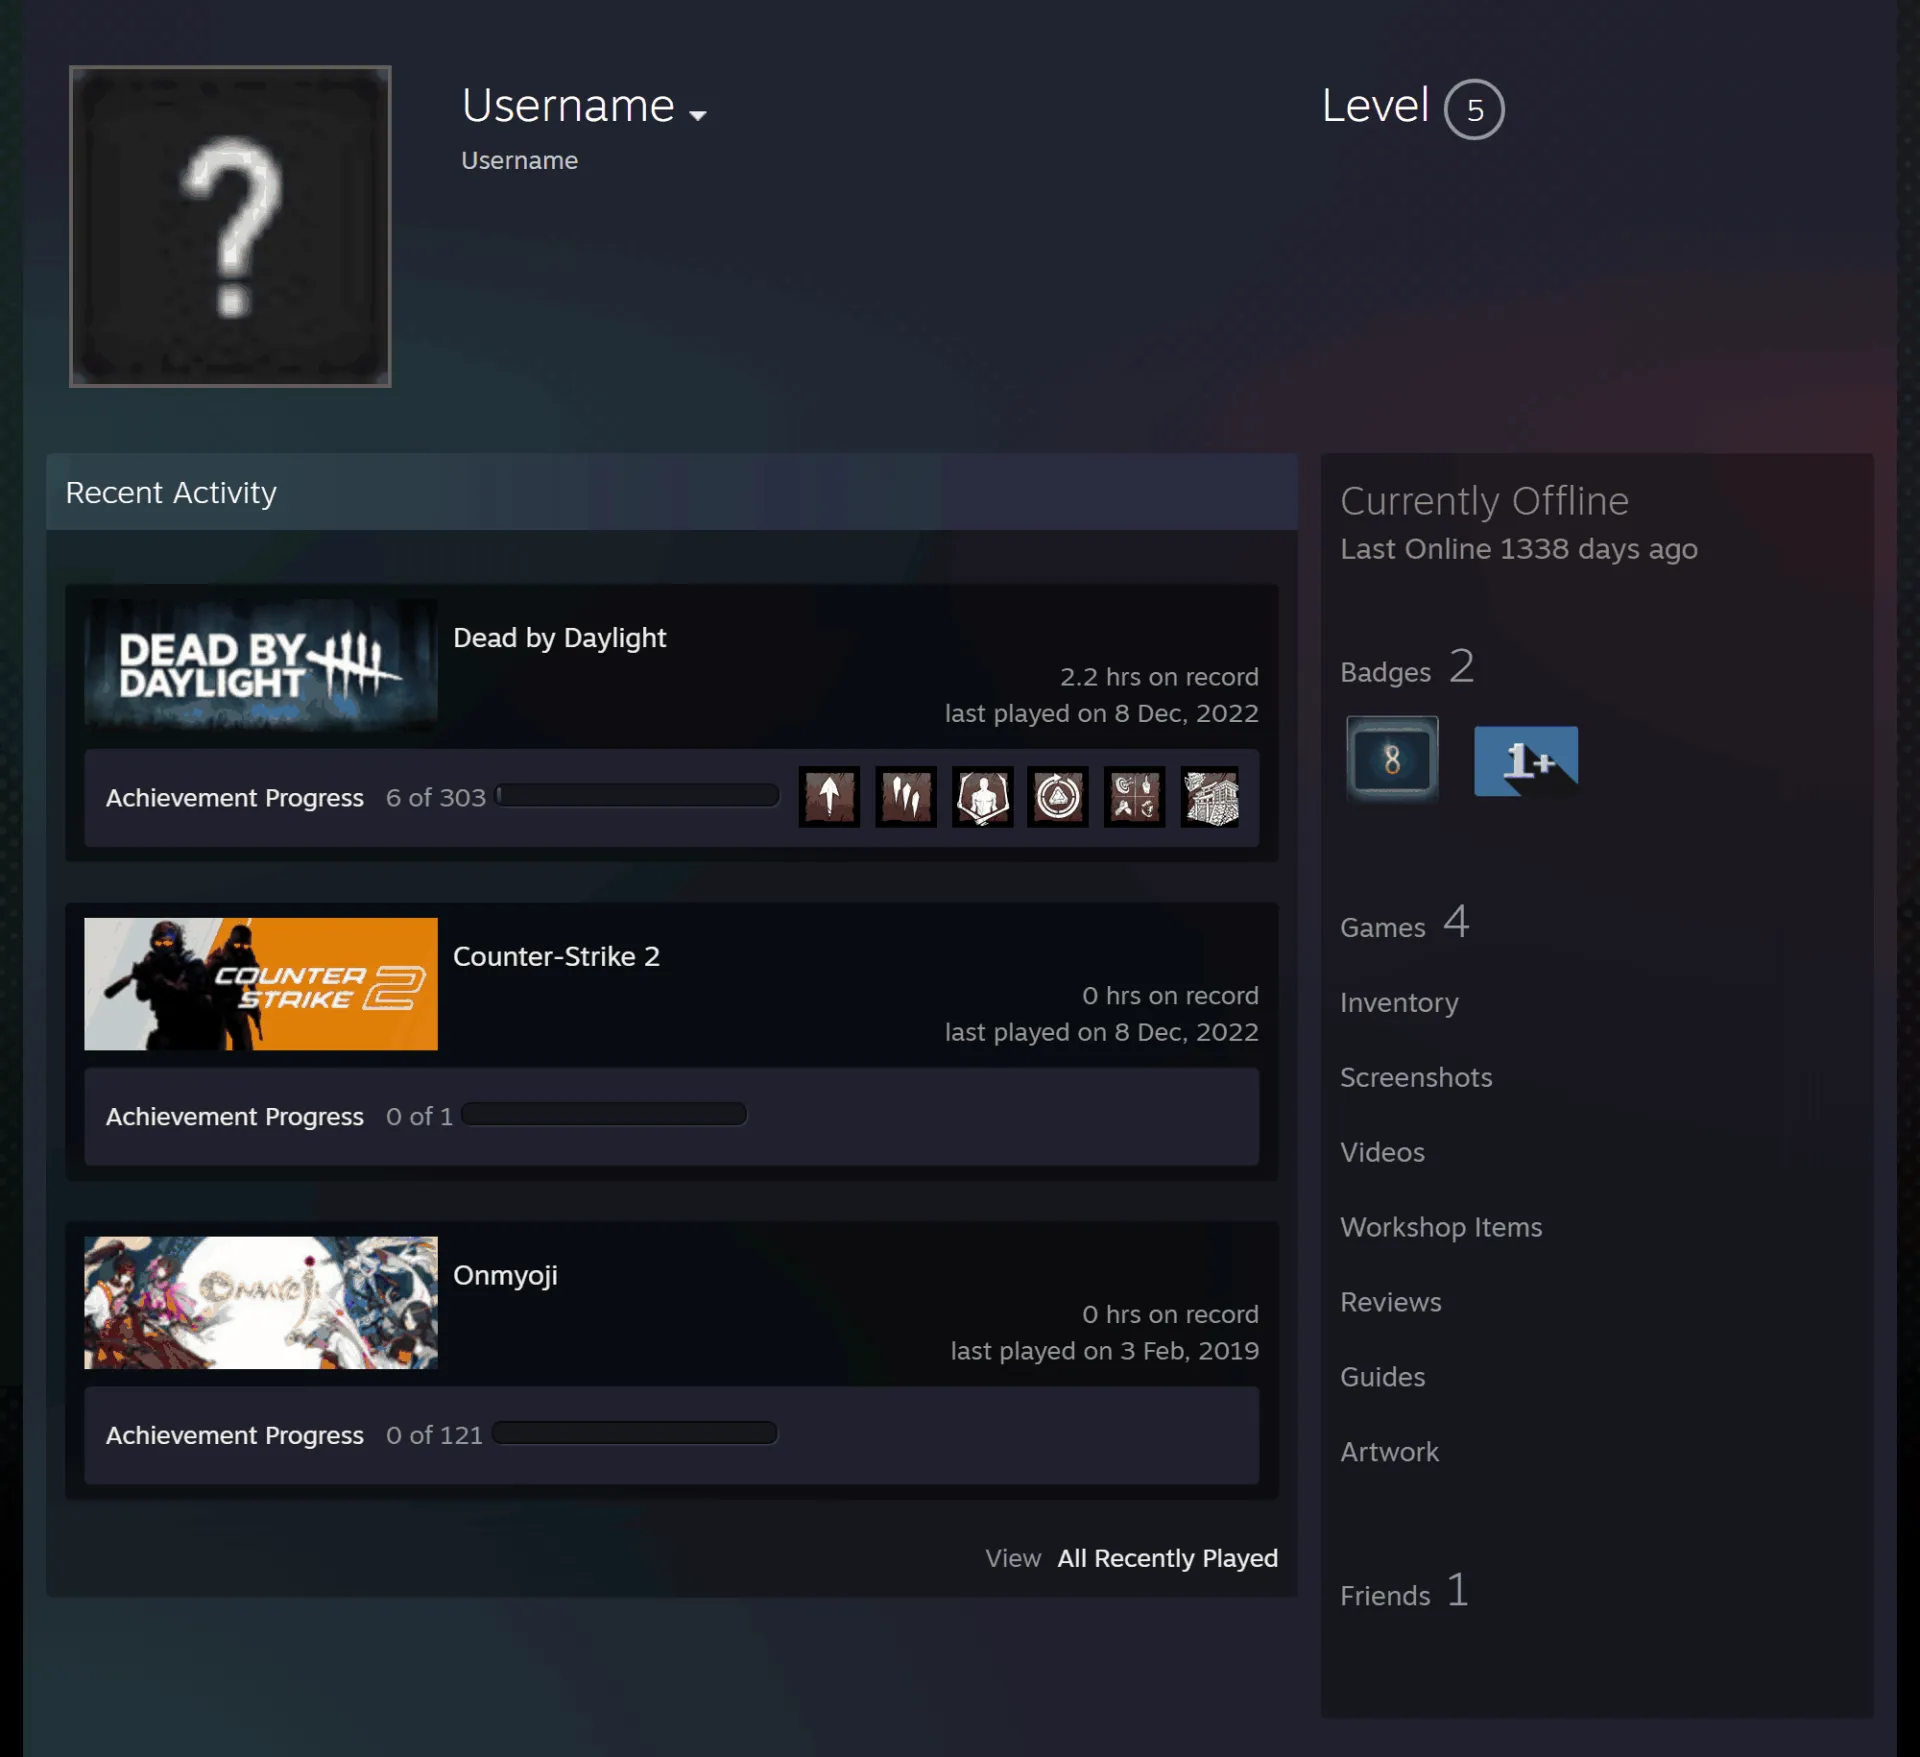Open the Friends list link
The width and height of the screenshot is (1920, 1757).
(x=1404, y=1591)
